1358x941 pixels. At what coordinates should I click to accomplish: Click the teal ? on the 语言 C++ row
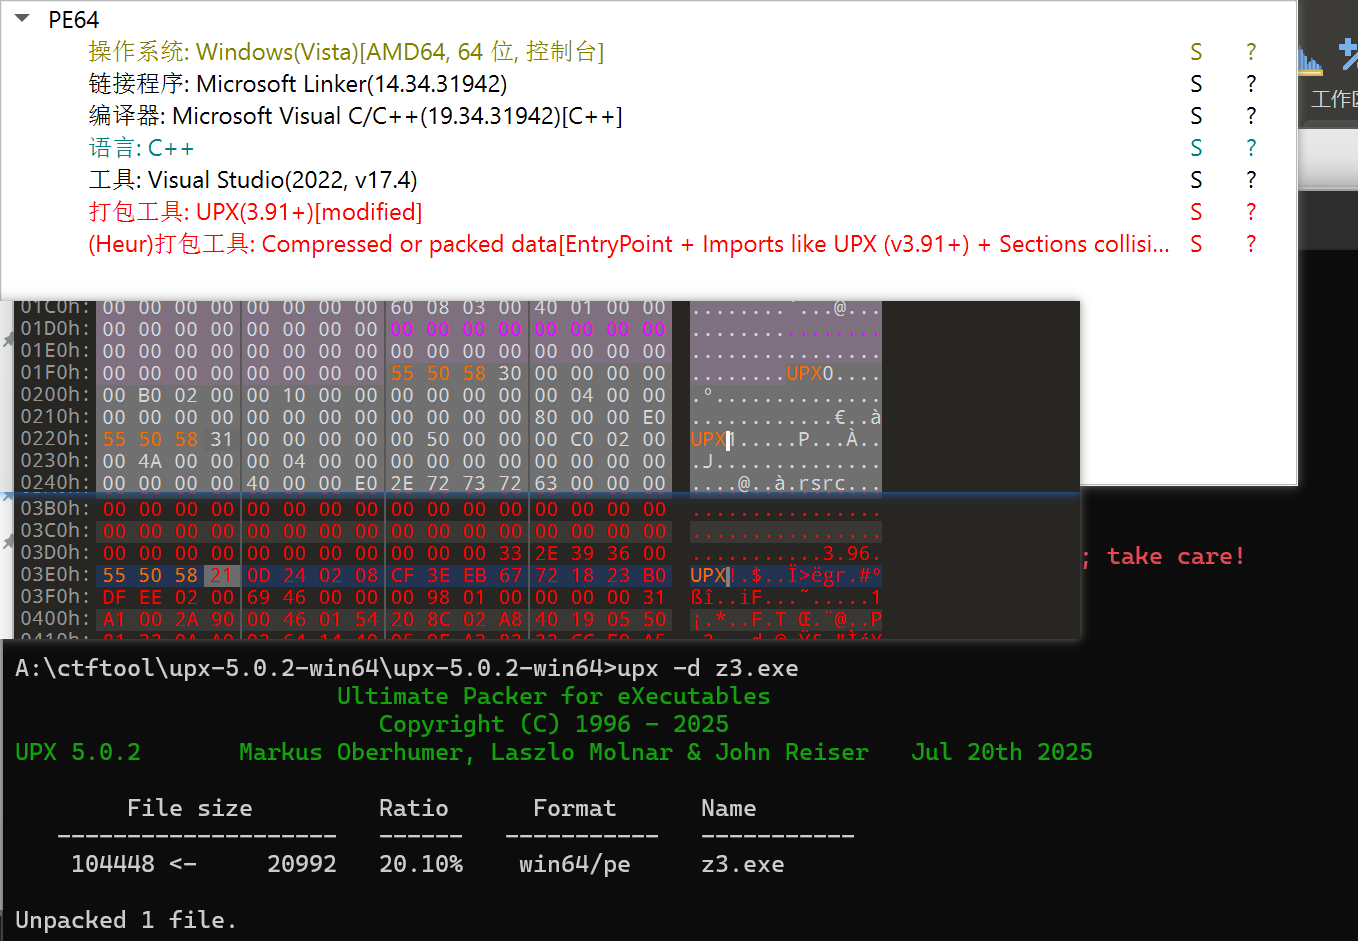tap(1251, 148)
